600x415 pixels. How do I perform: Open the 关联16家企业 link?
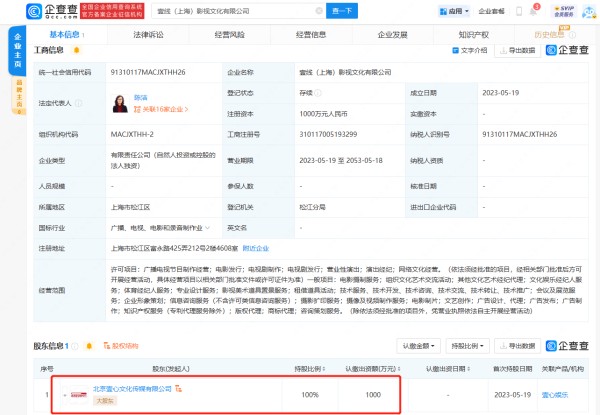(161, 109)
